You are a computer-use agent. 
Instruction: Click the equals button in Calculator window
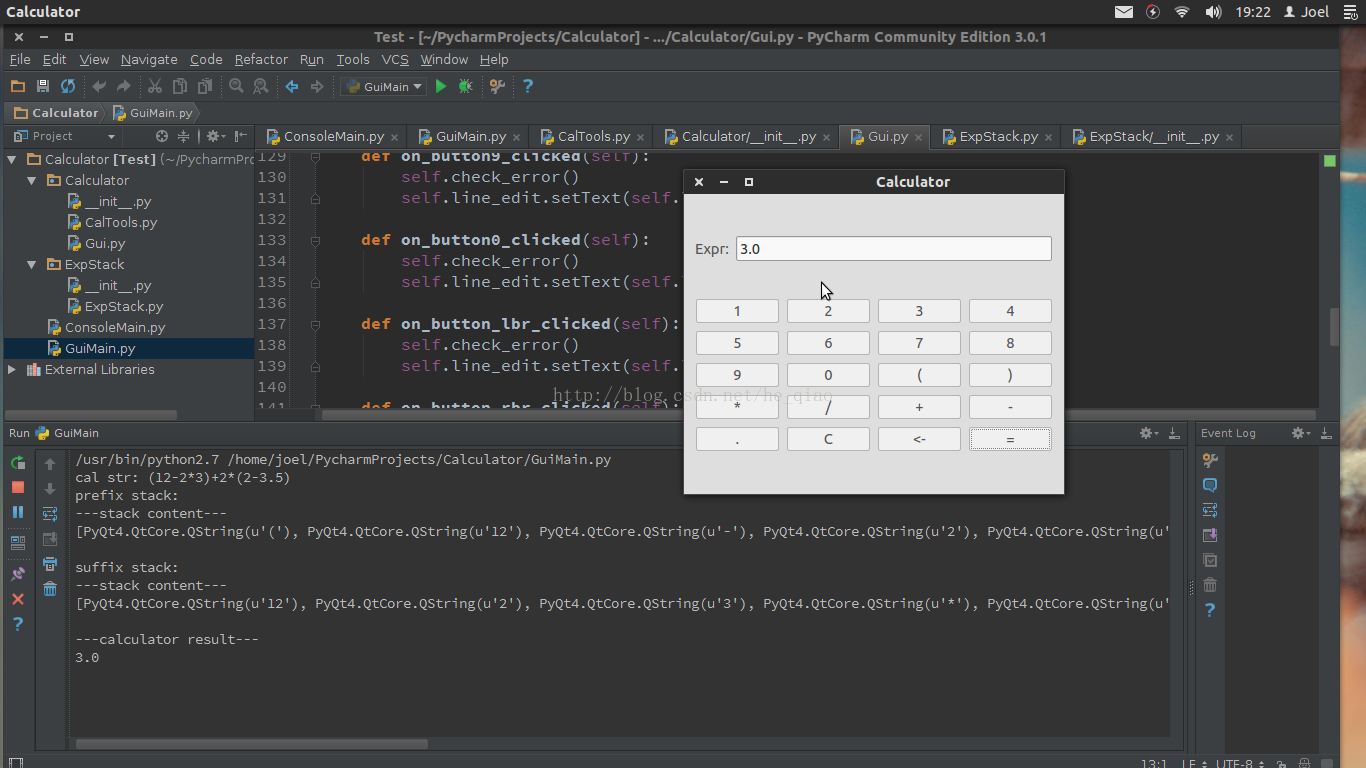pyautogui.click(x=1010, y=439)
